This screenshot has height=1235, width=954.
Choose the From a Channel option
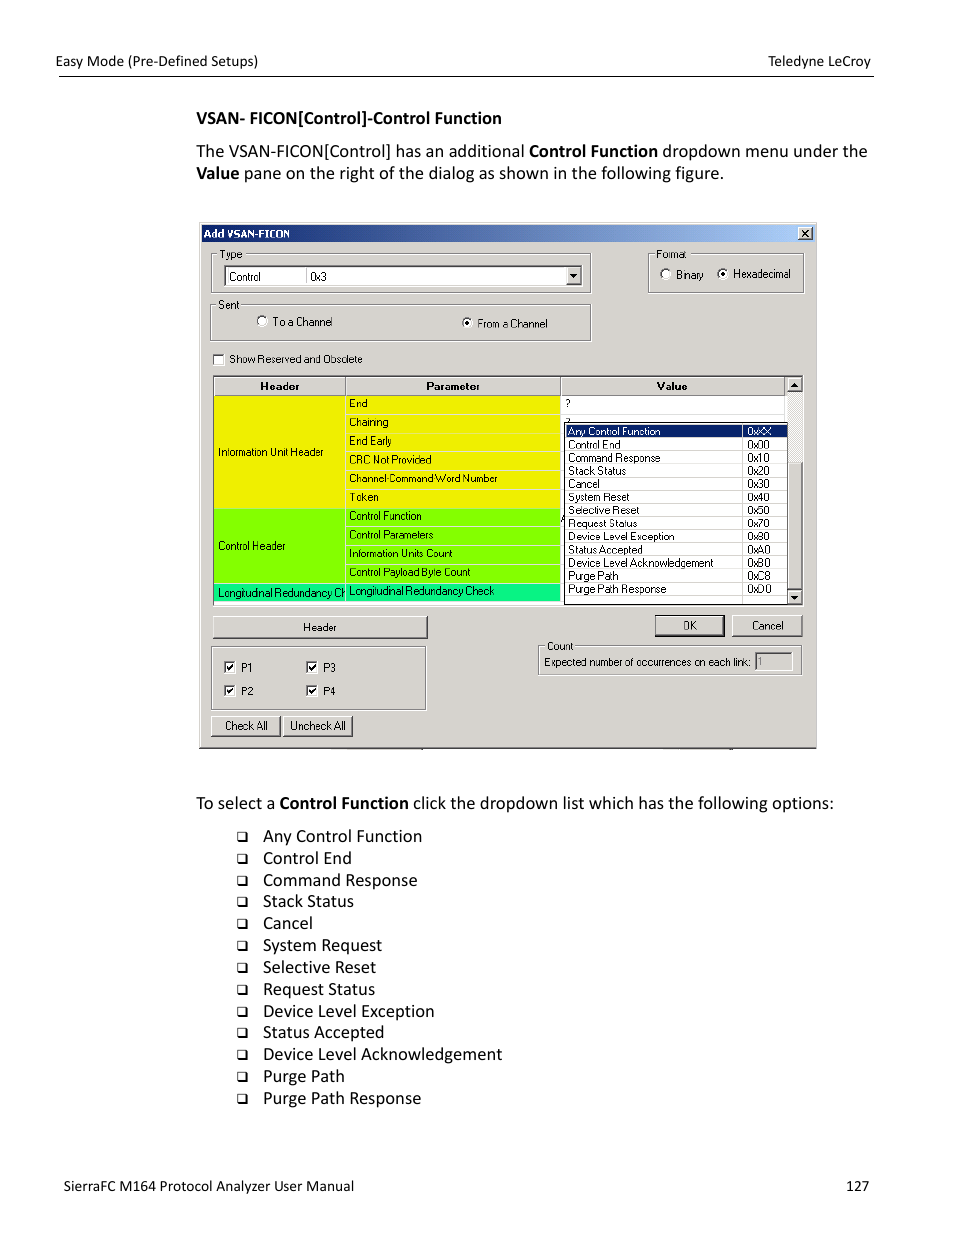pos(467,323)
